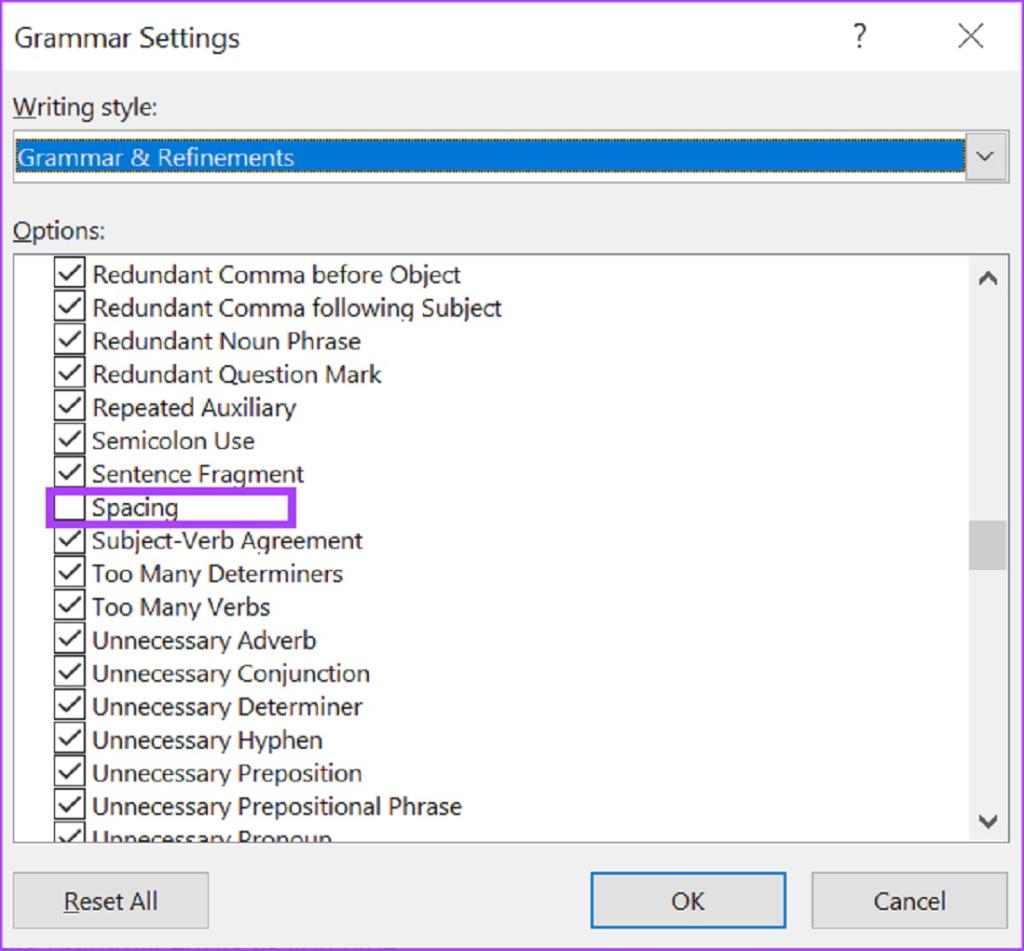Close the Grammar Settings dialog

click(x=970, y=36)
